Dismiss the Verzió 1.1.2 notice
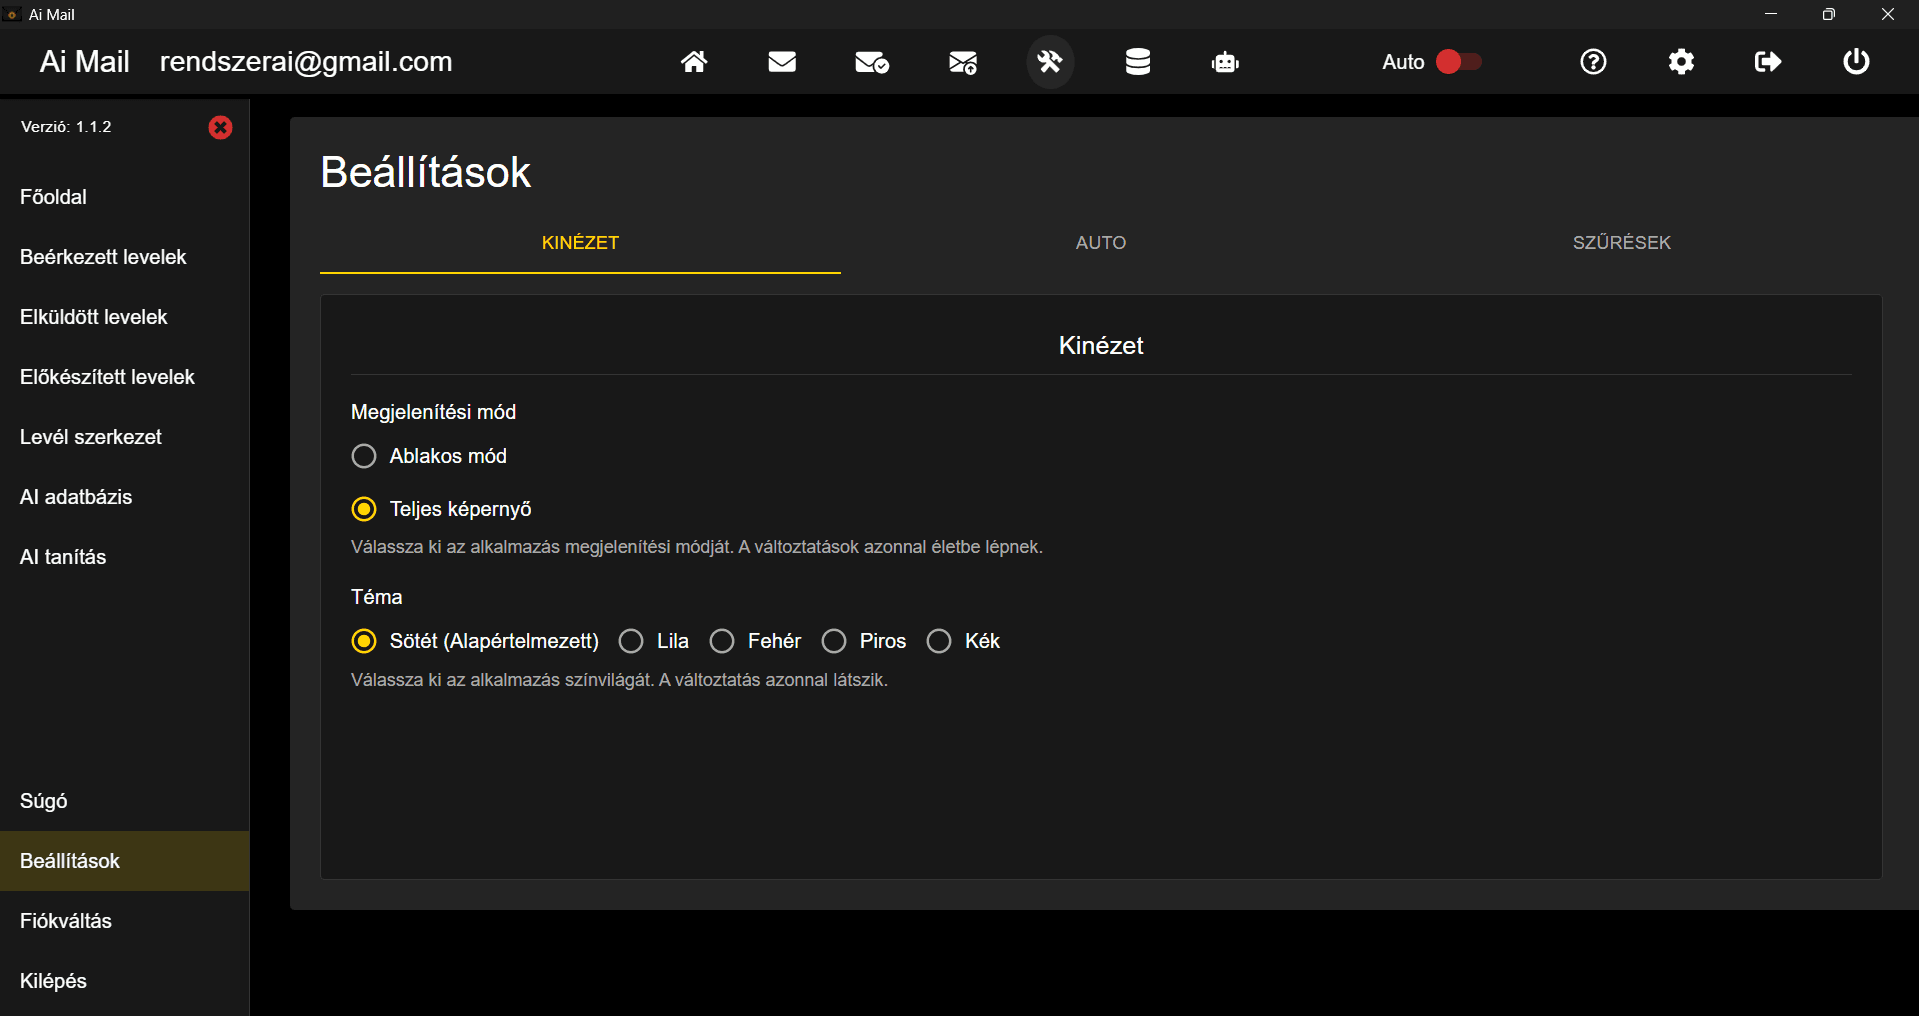1919x1016 pixels. (220, 127)
